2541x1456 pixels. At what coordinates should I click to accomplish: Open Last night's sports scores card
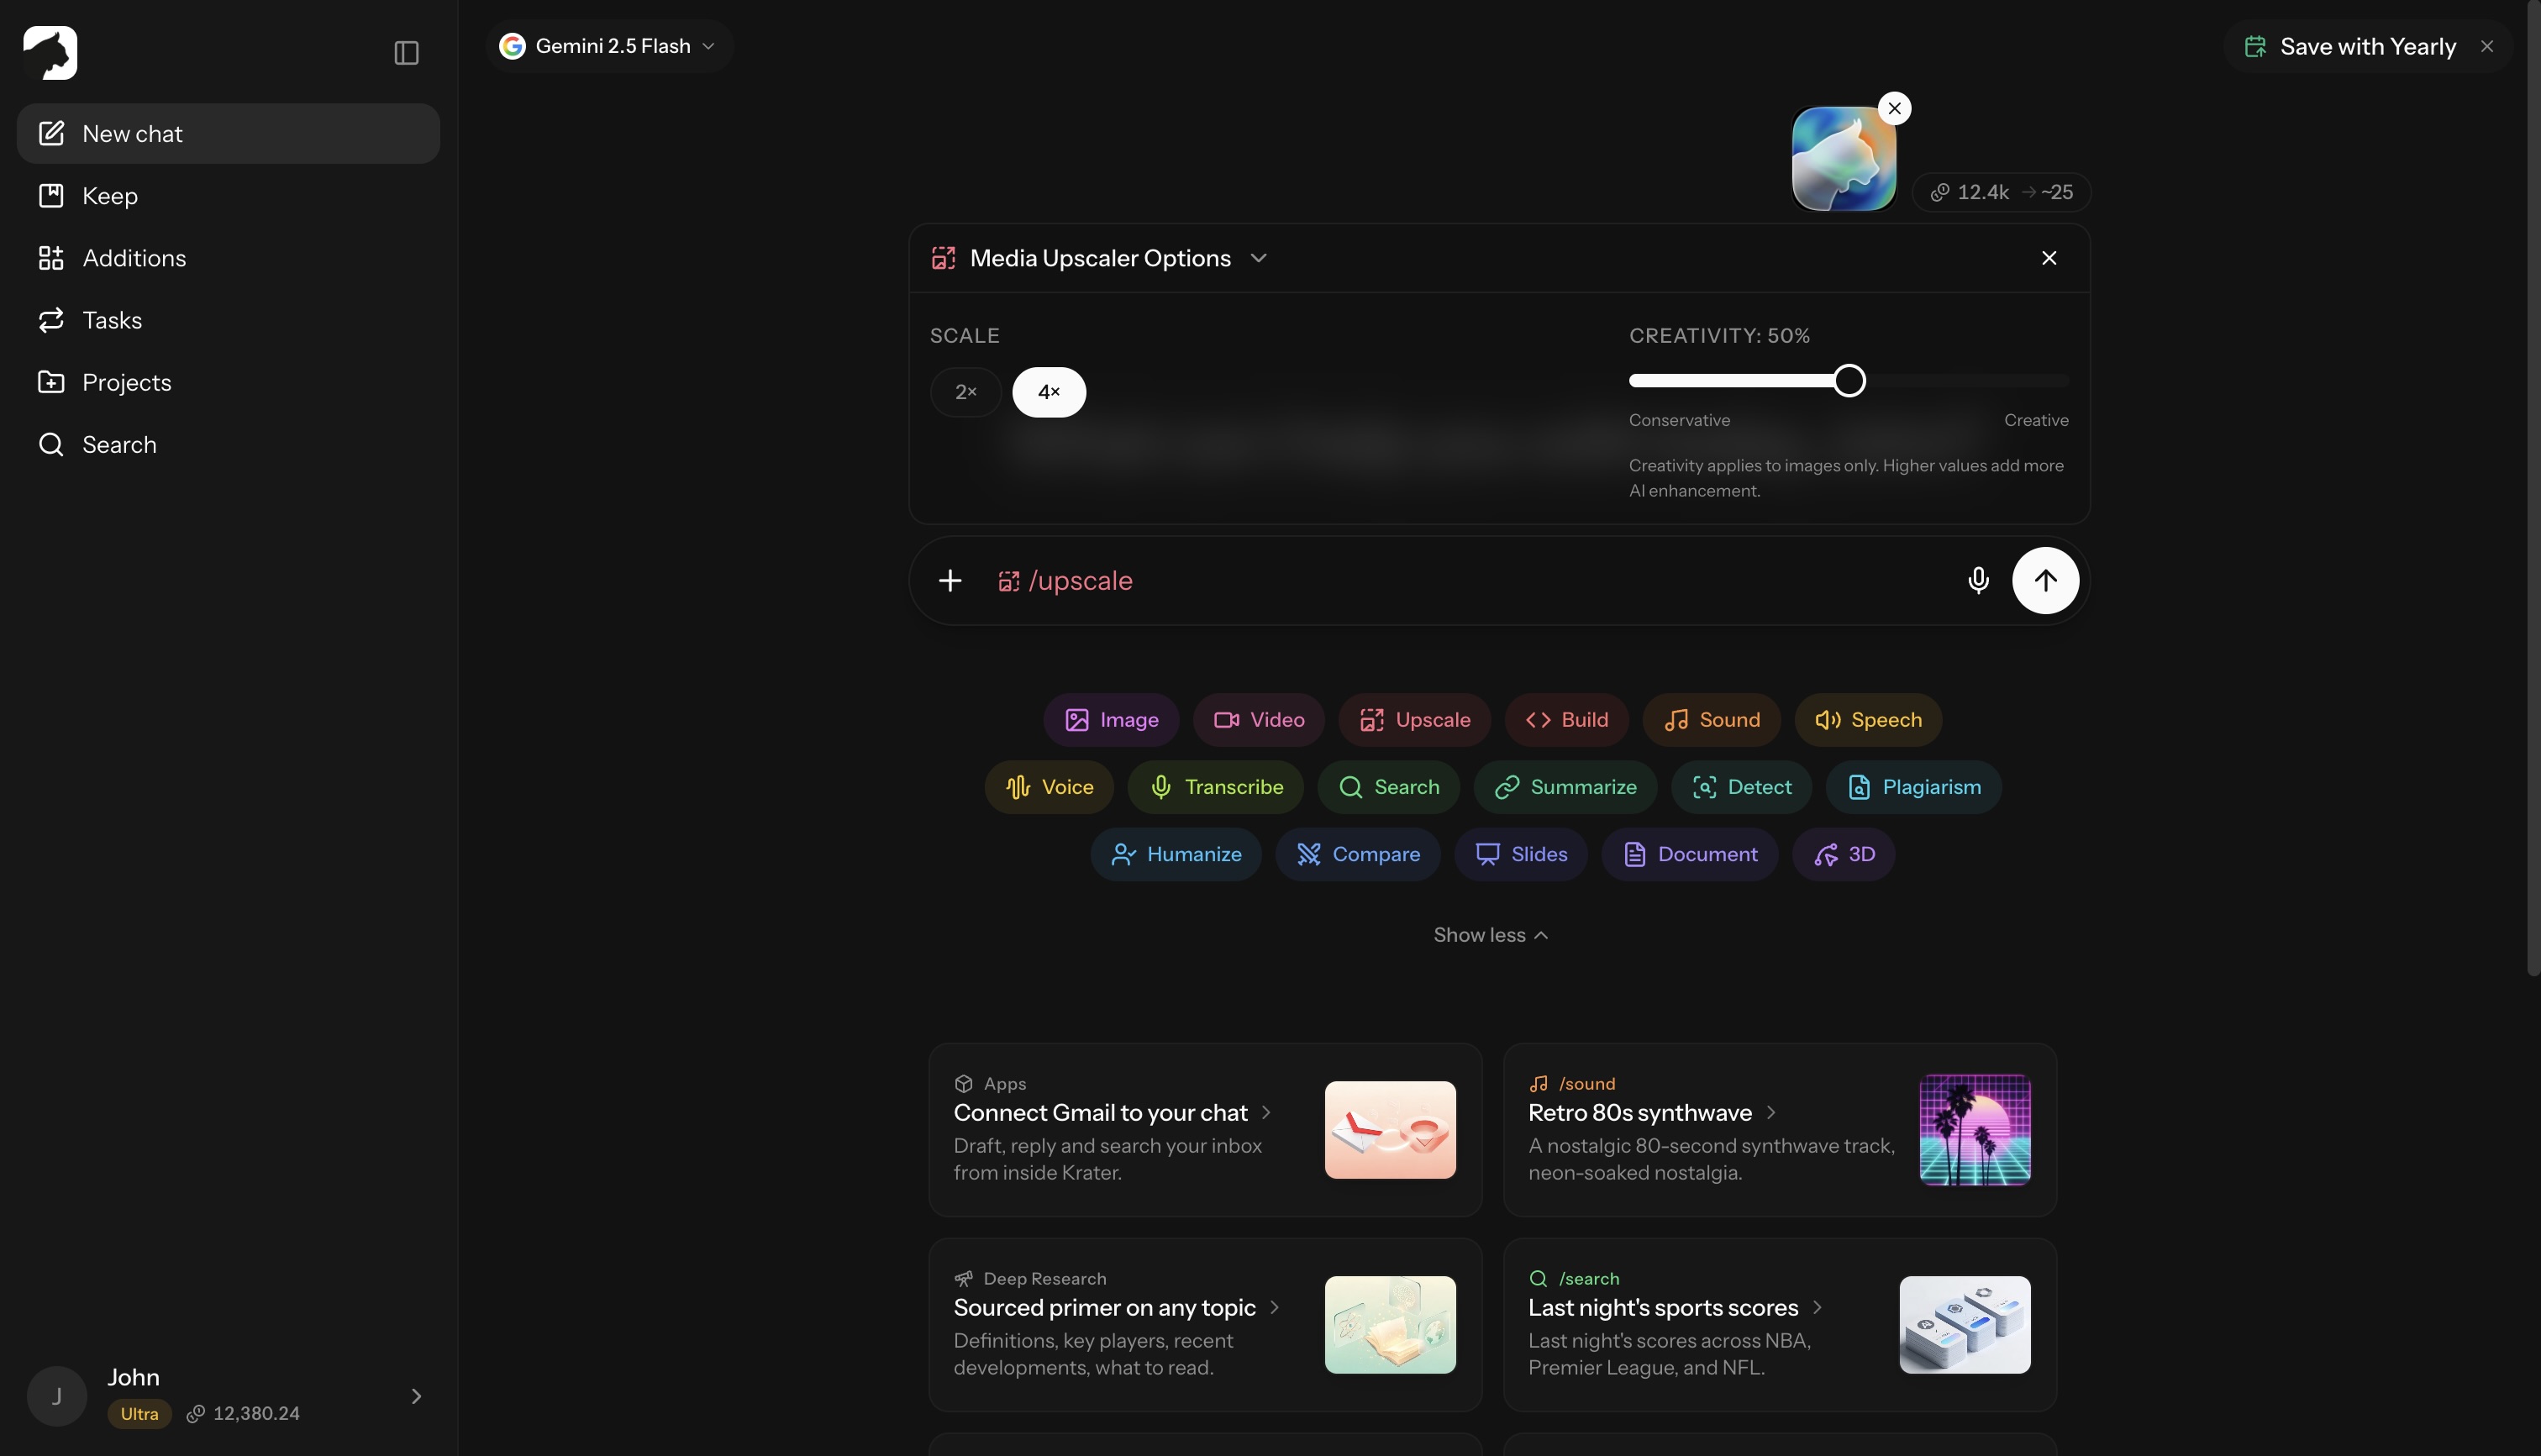[x=1779, y=1325]
